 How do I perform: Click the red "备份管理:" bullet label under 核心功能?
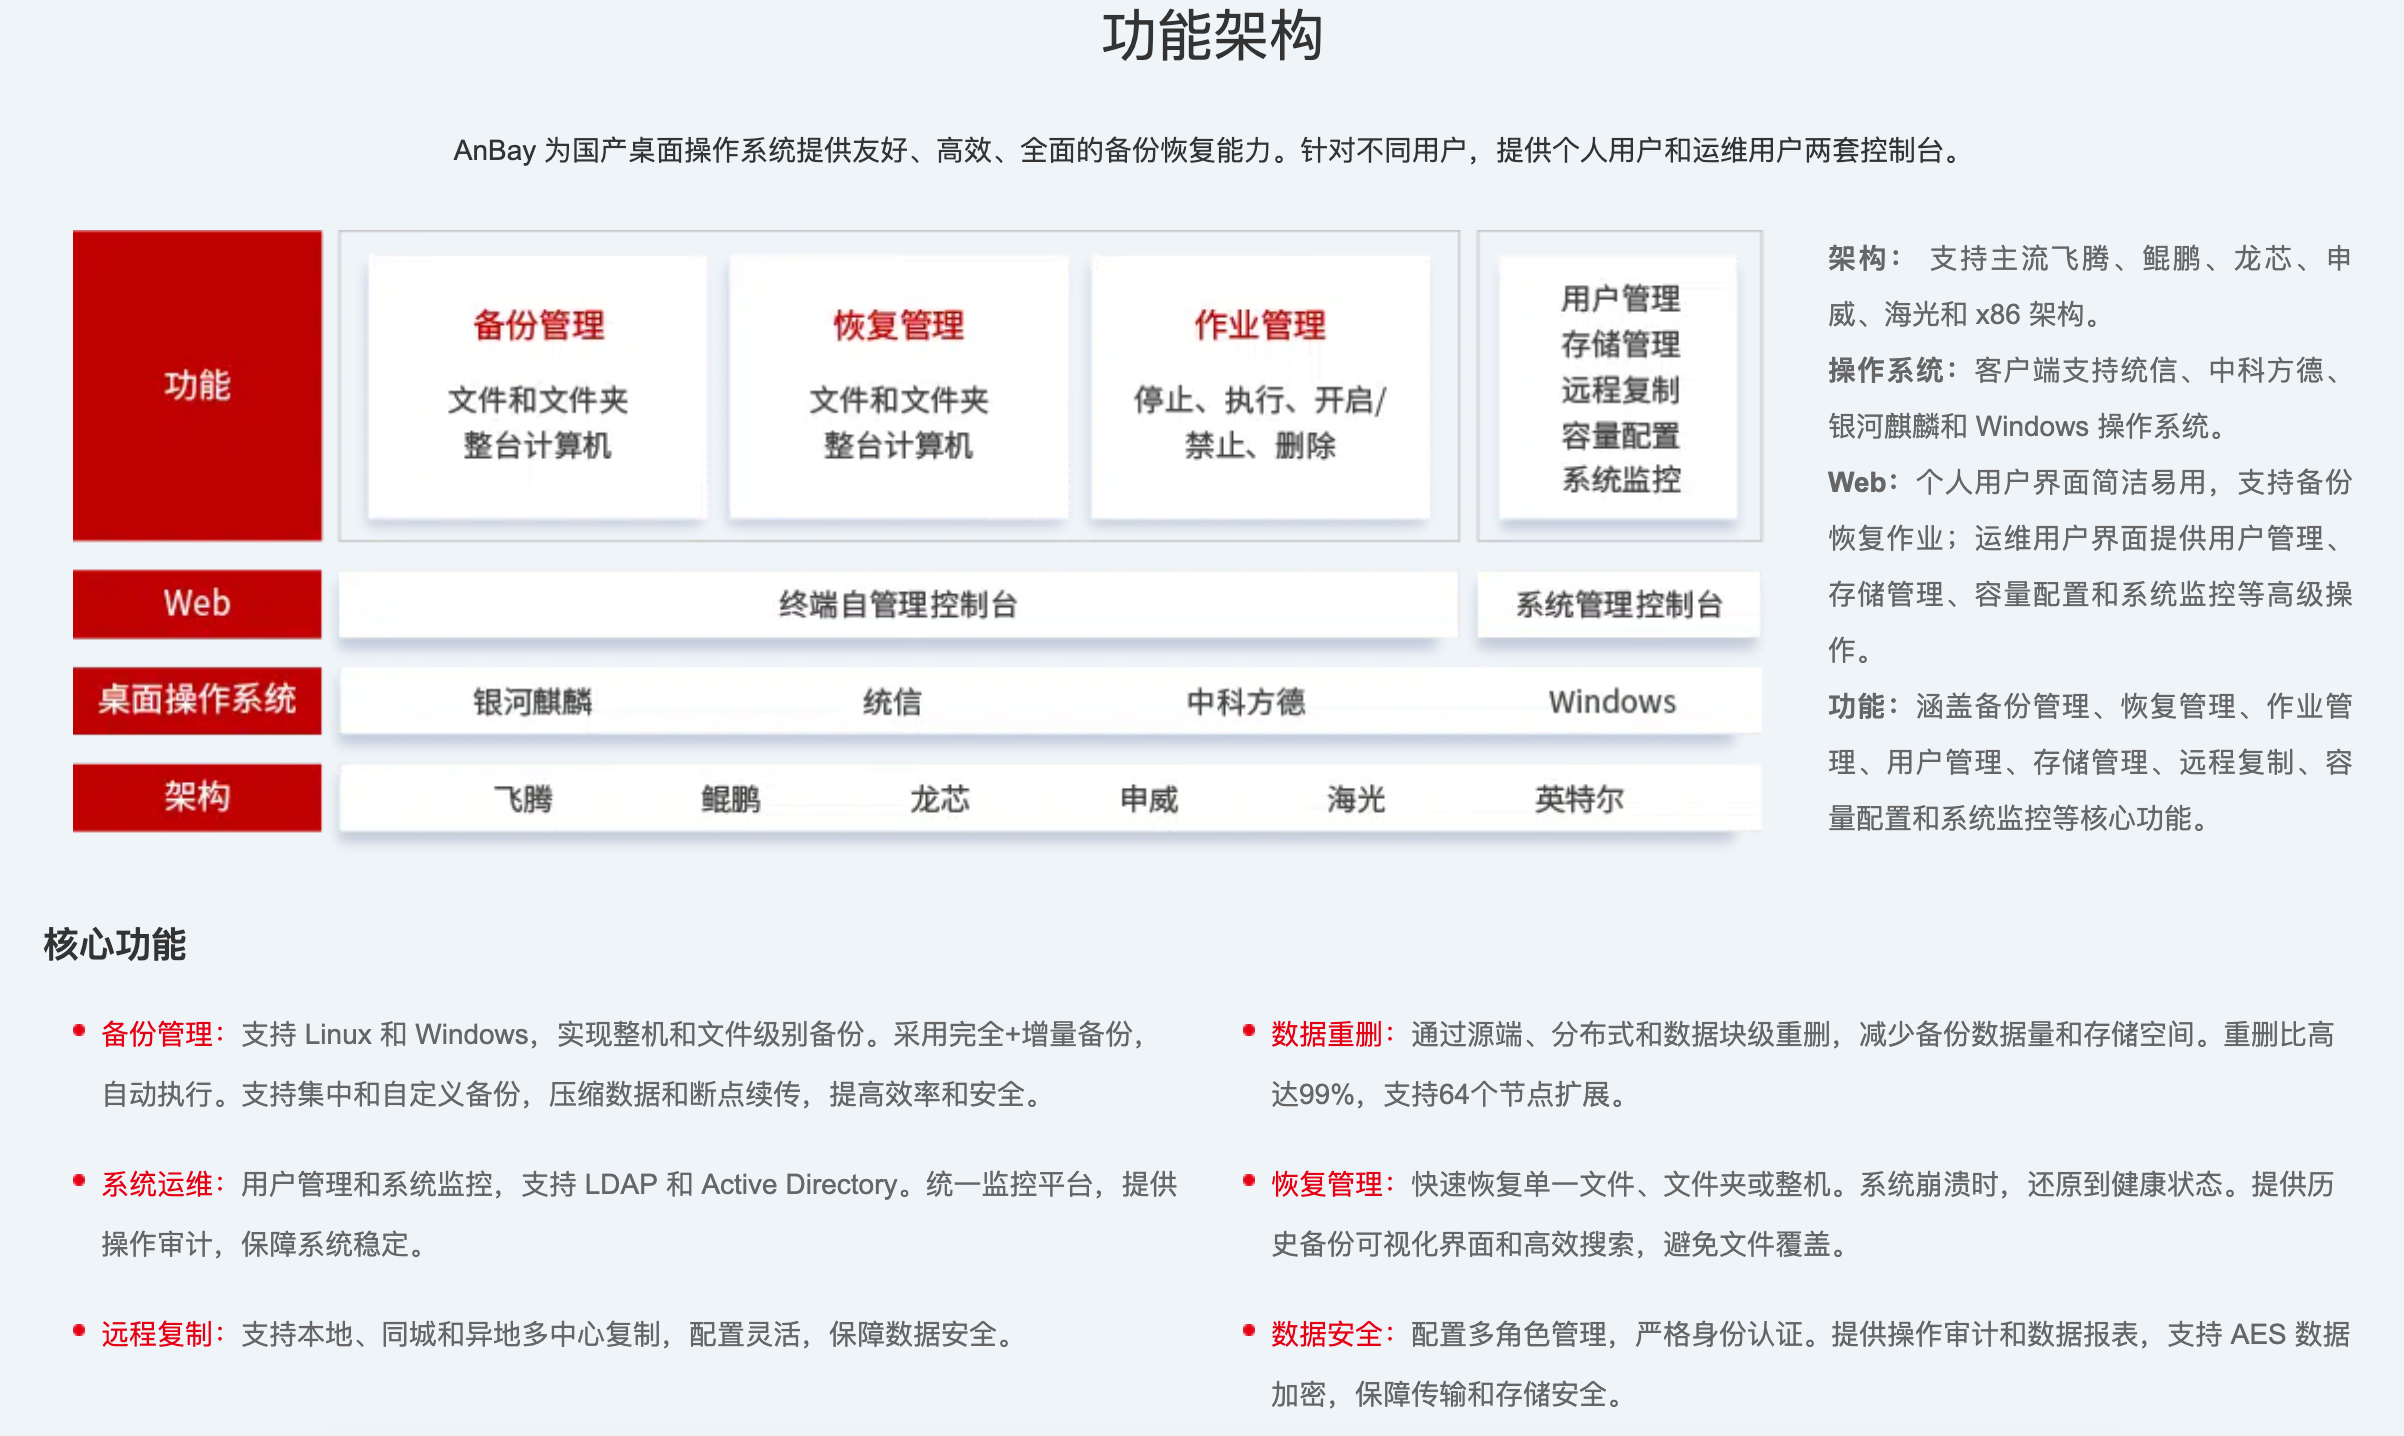coord(164,1034)
